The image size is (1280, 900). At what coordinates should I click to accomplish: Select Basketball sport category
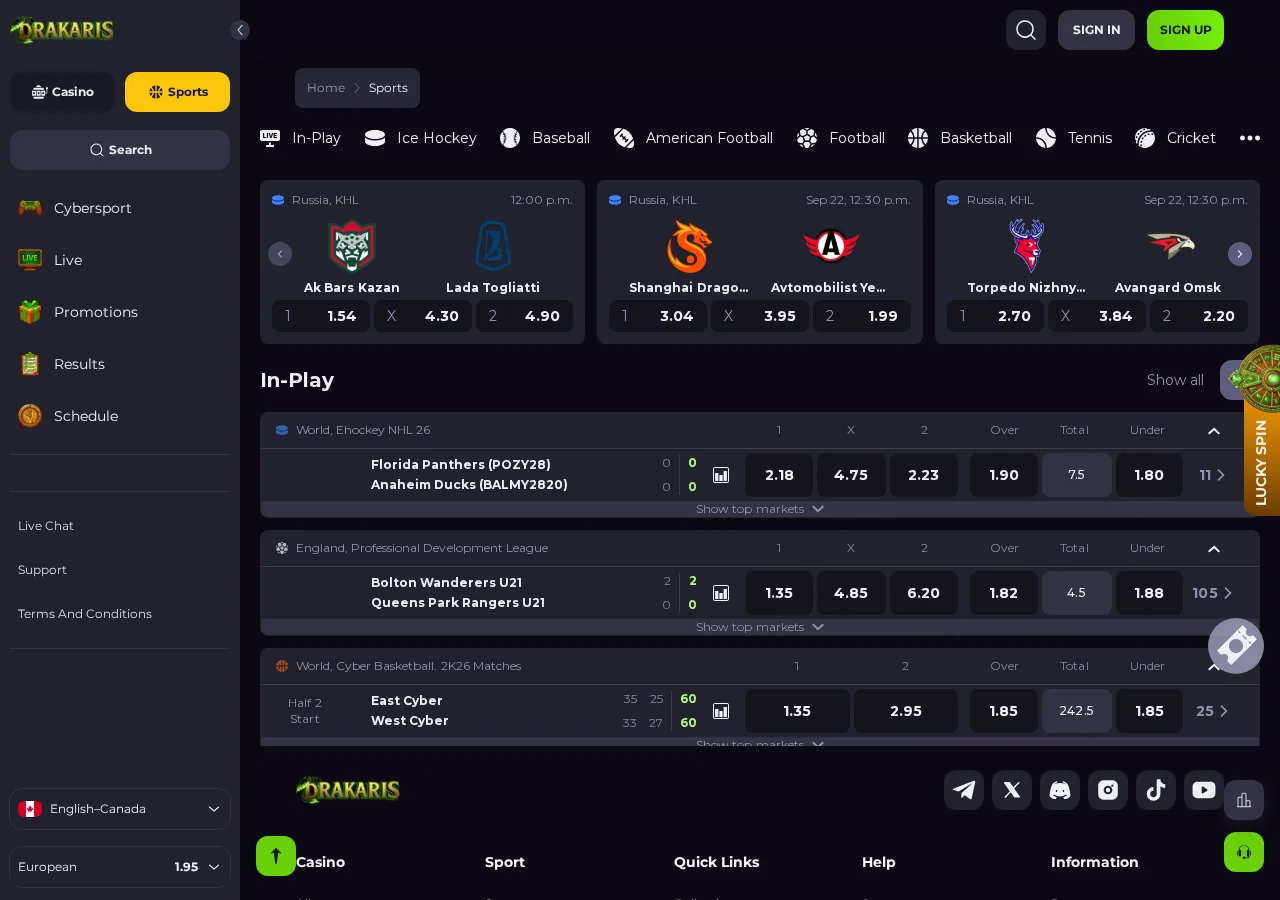click(960, 138)
